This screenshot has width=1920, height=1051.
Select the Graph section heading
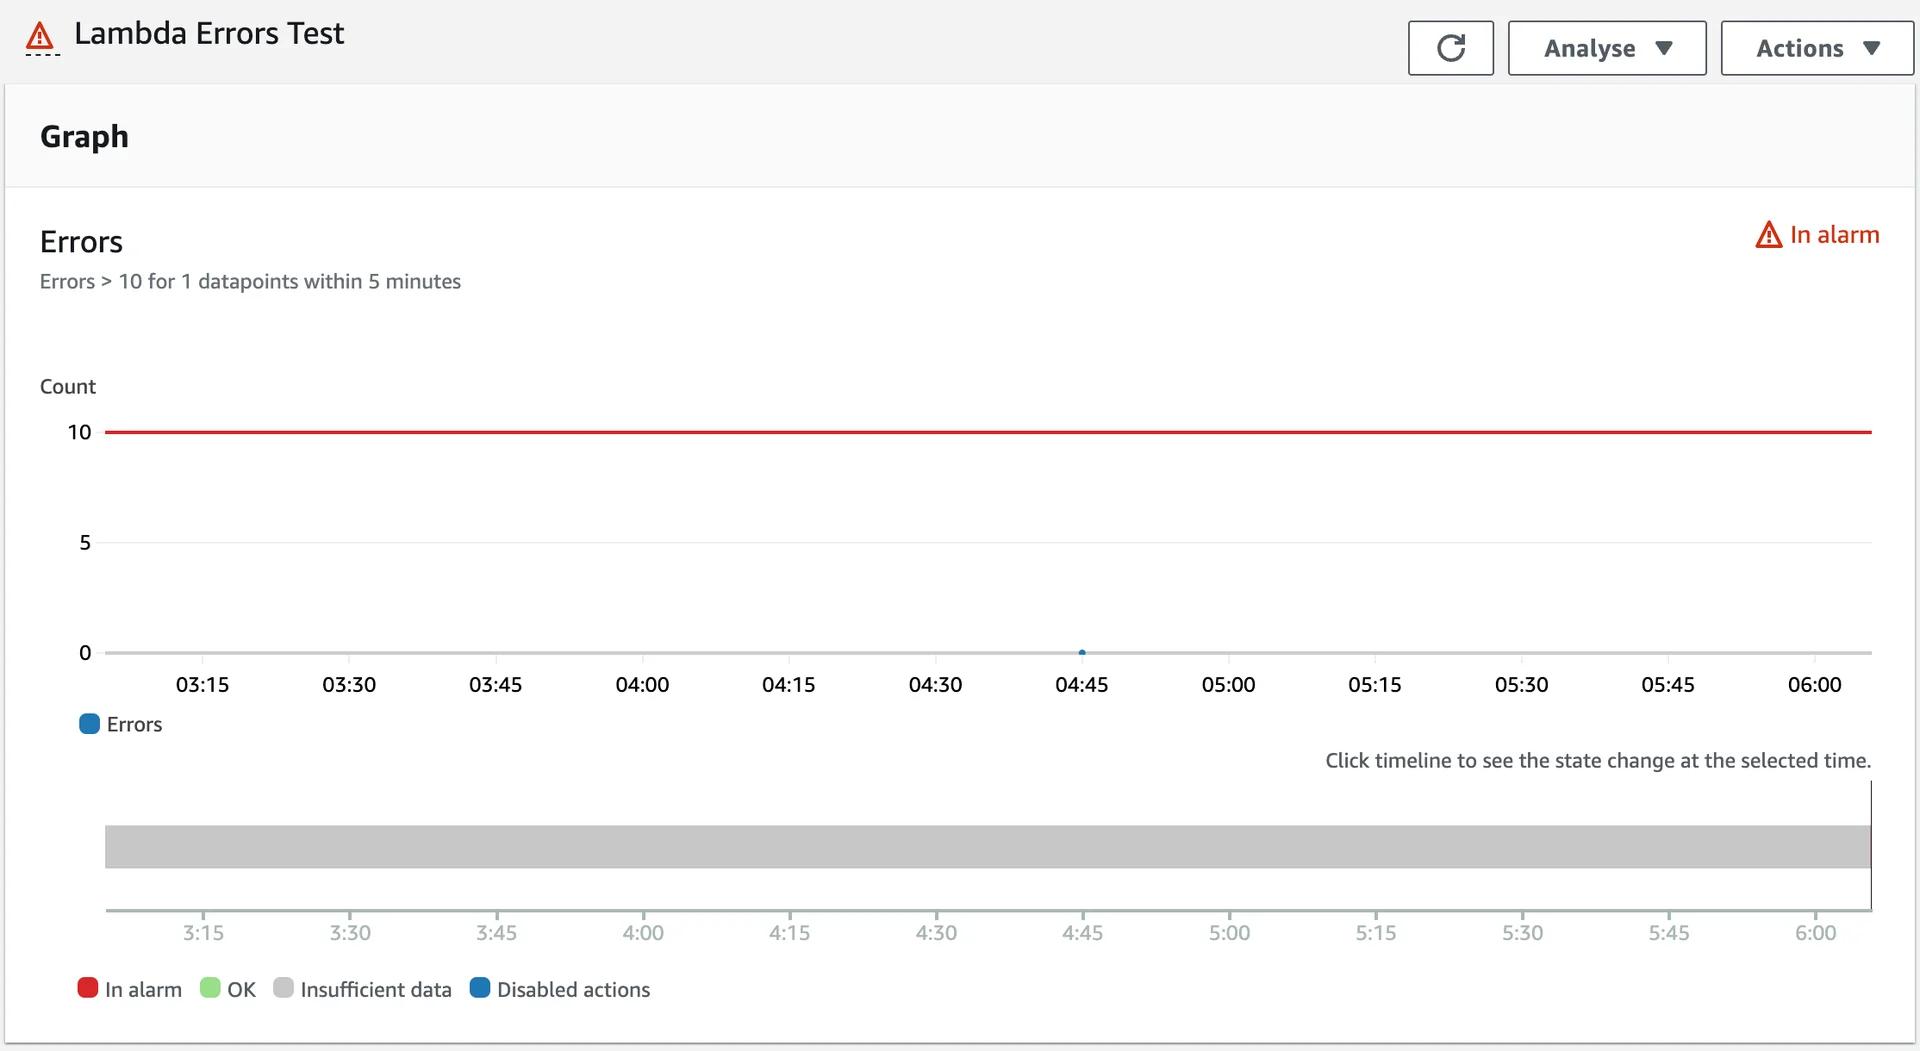pyautogui.click(x=84, y=136)
